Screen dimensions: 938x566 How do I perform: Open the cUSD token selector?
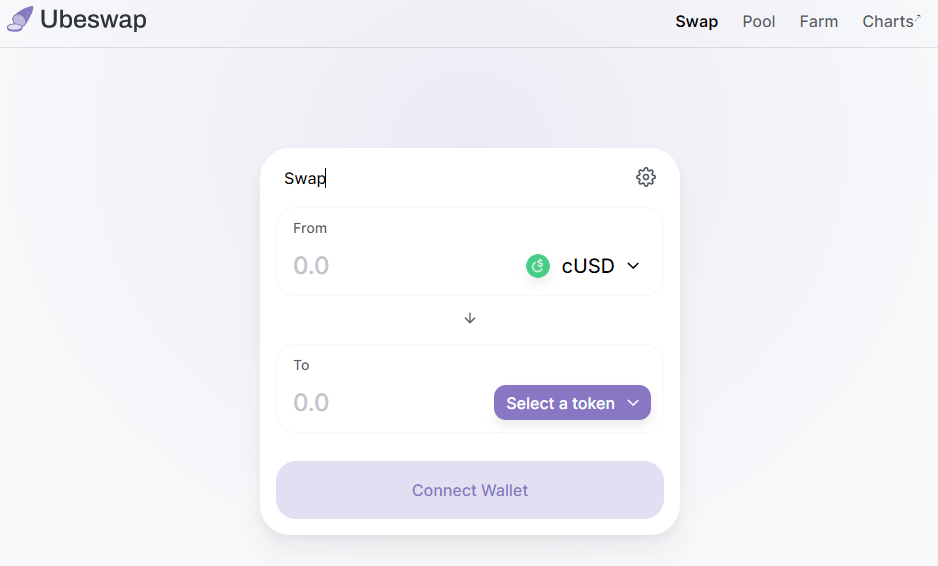pos(587,266)
